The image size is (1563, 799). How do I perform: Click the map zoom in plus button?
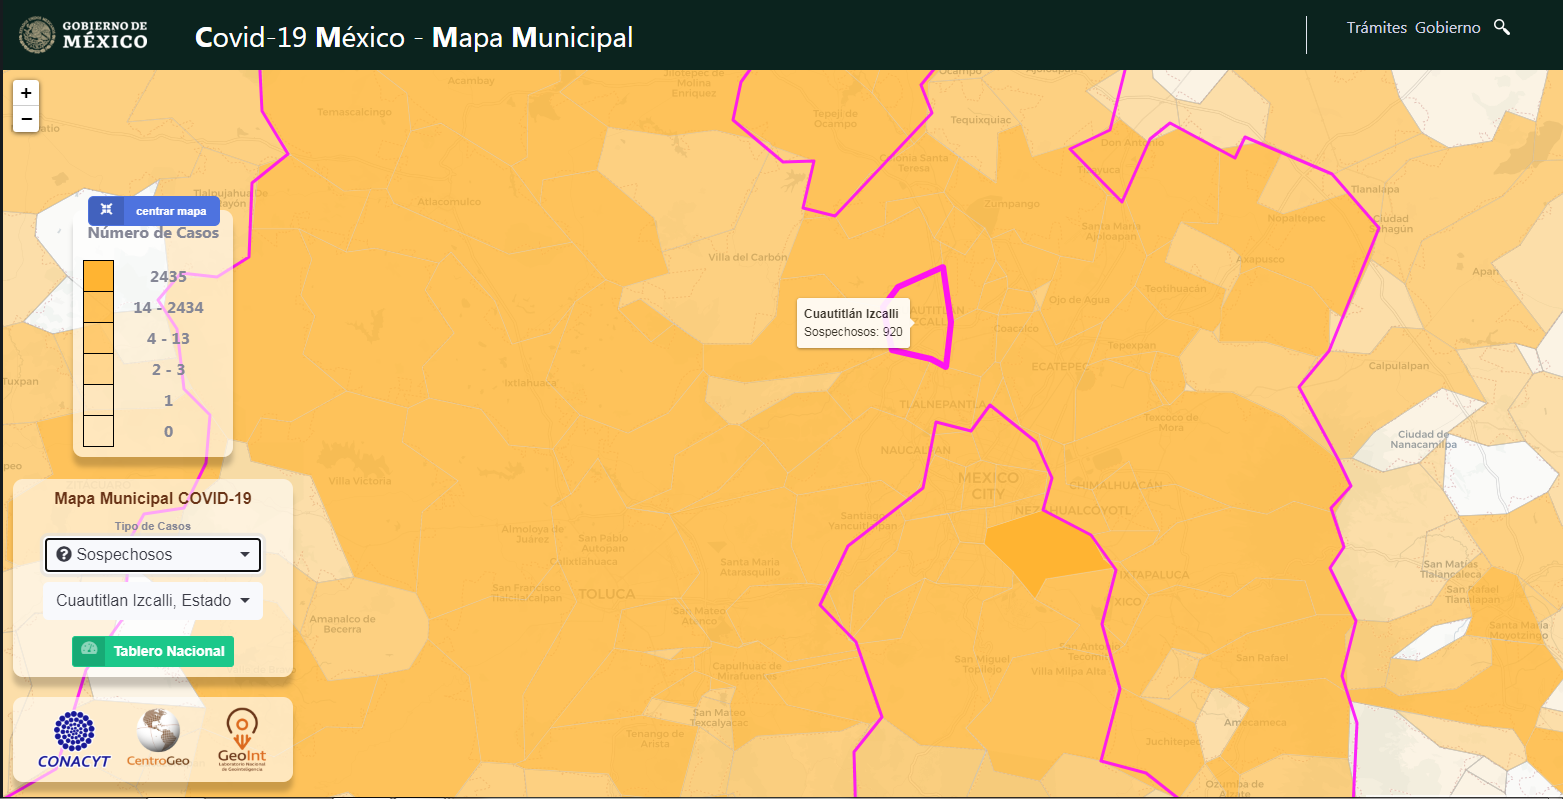26,93
